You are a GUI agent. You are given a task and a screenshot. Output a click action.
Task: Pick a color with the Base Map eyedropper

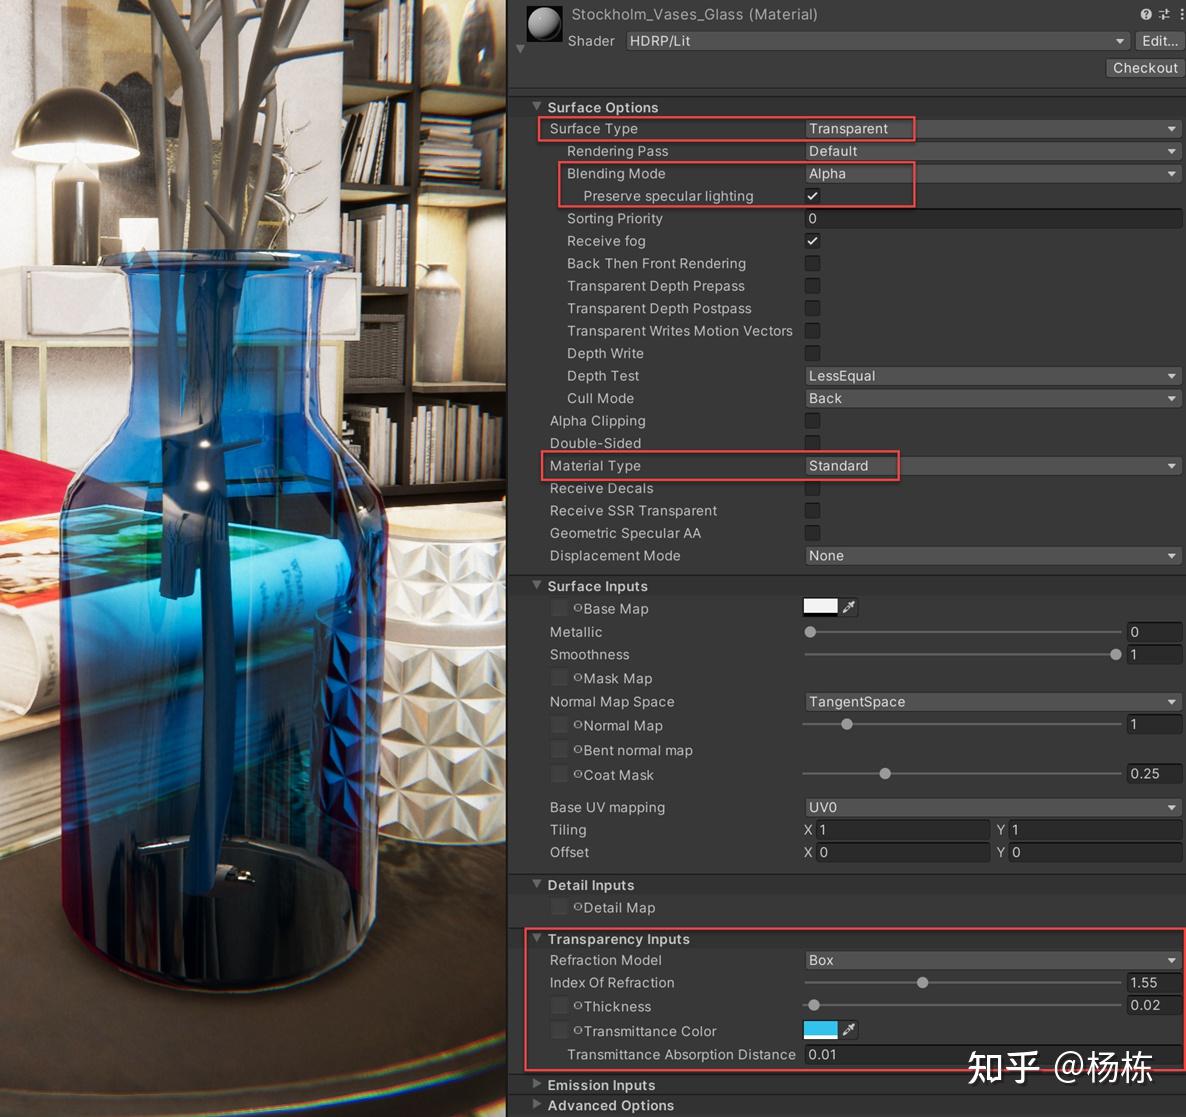coord(851,606)
